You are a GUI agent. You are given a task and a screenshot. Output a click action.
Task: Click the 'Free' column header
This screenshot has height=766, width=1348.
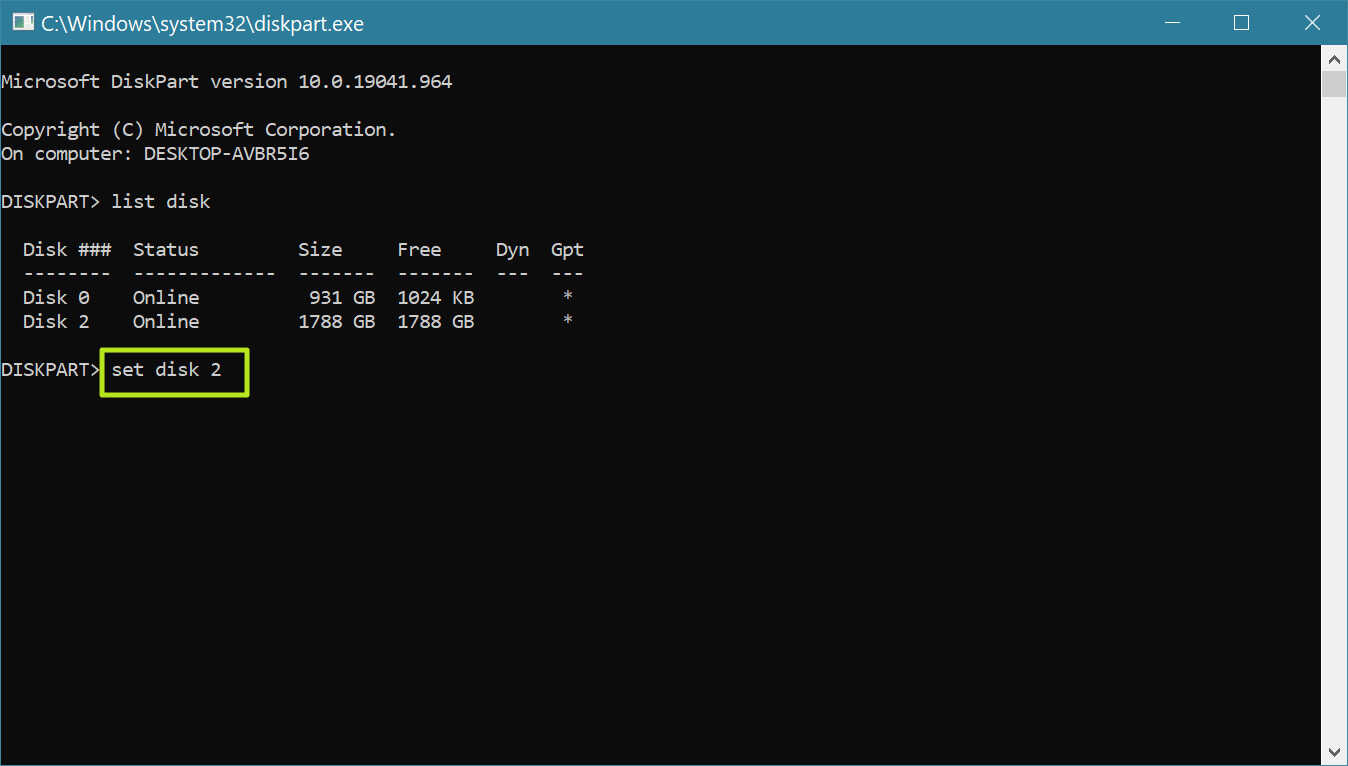pyautogui.click(x=419, y=250)
